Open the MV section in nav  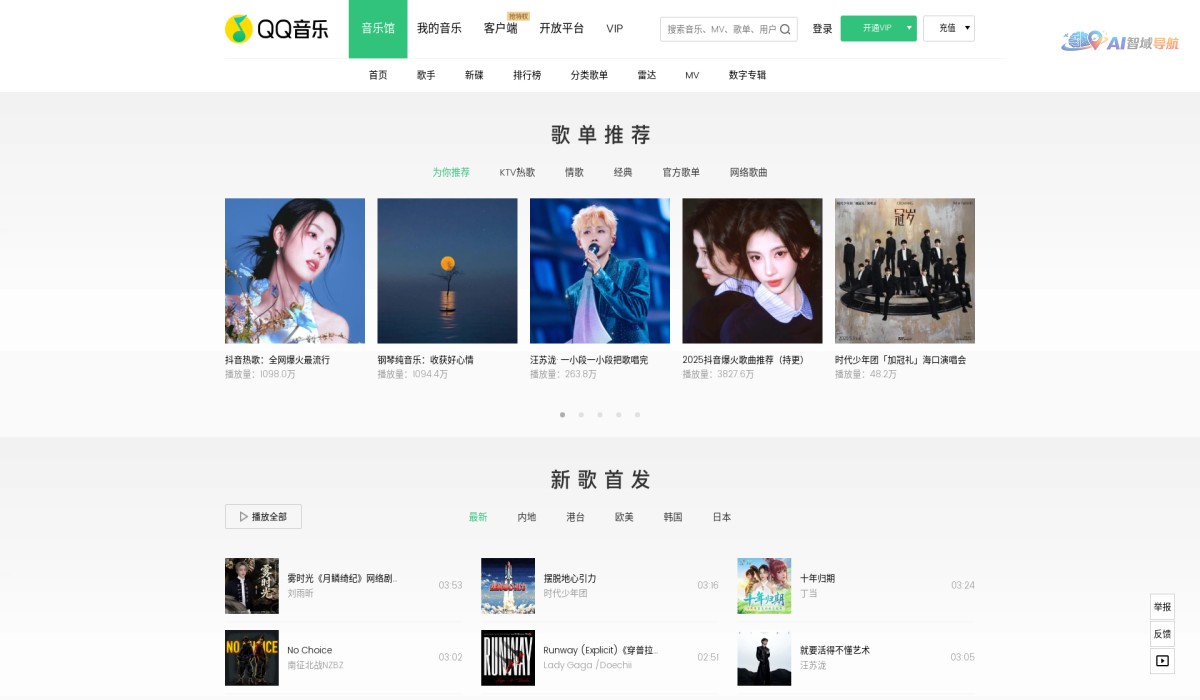tap(692, 75)
